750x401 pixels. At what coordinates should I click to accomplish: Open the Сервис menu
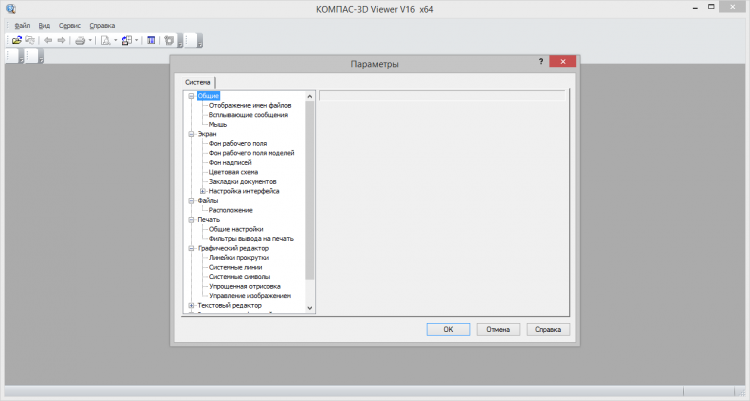[70, 26]
